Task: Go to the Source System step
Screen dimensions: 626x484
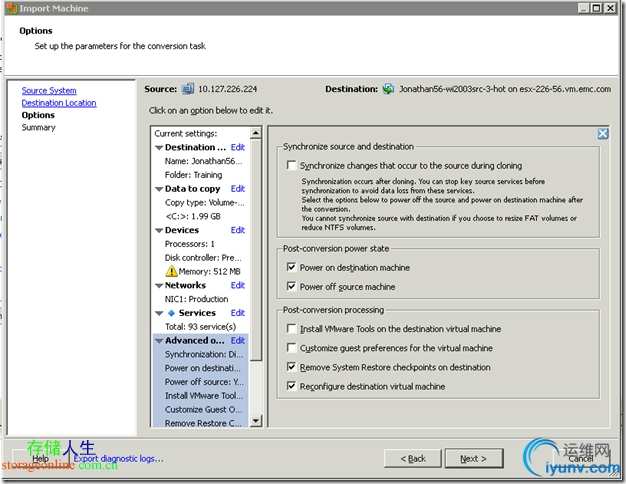Action: click(x=49, y=91)
